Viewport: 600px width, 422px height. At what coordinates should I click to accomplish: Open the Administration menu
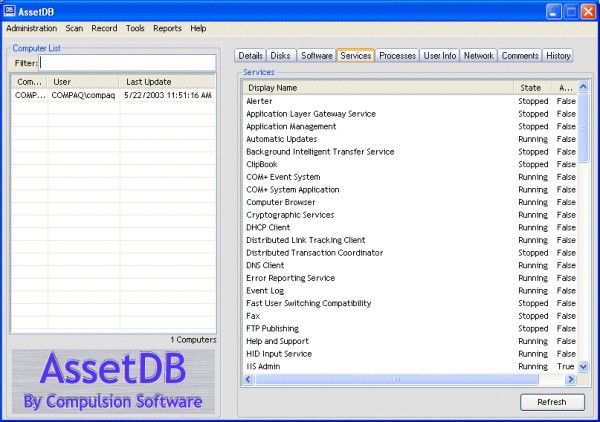(31, 28)
